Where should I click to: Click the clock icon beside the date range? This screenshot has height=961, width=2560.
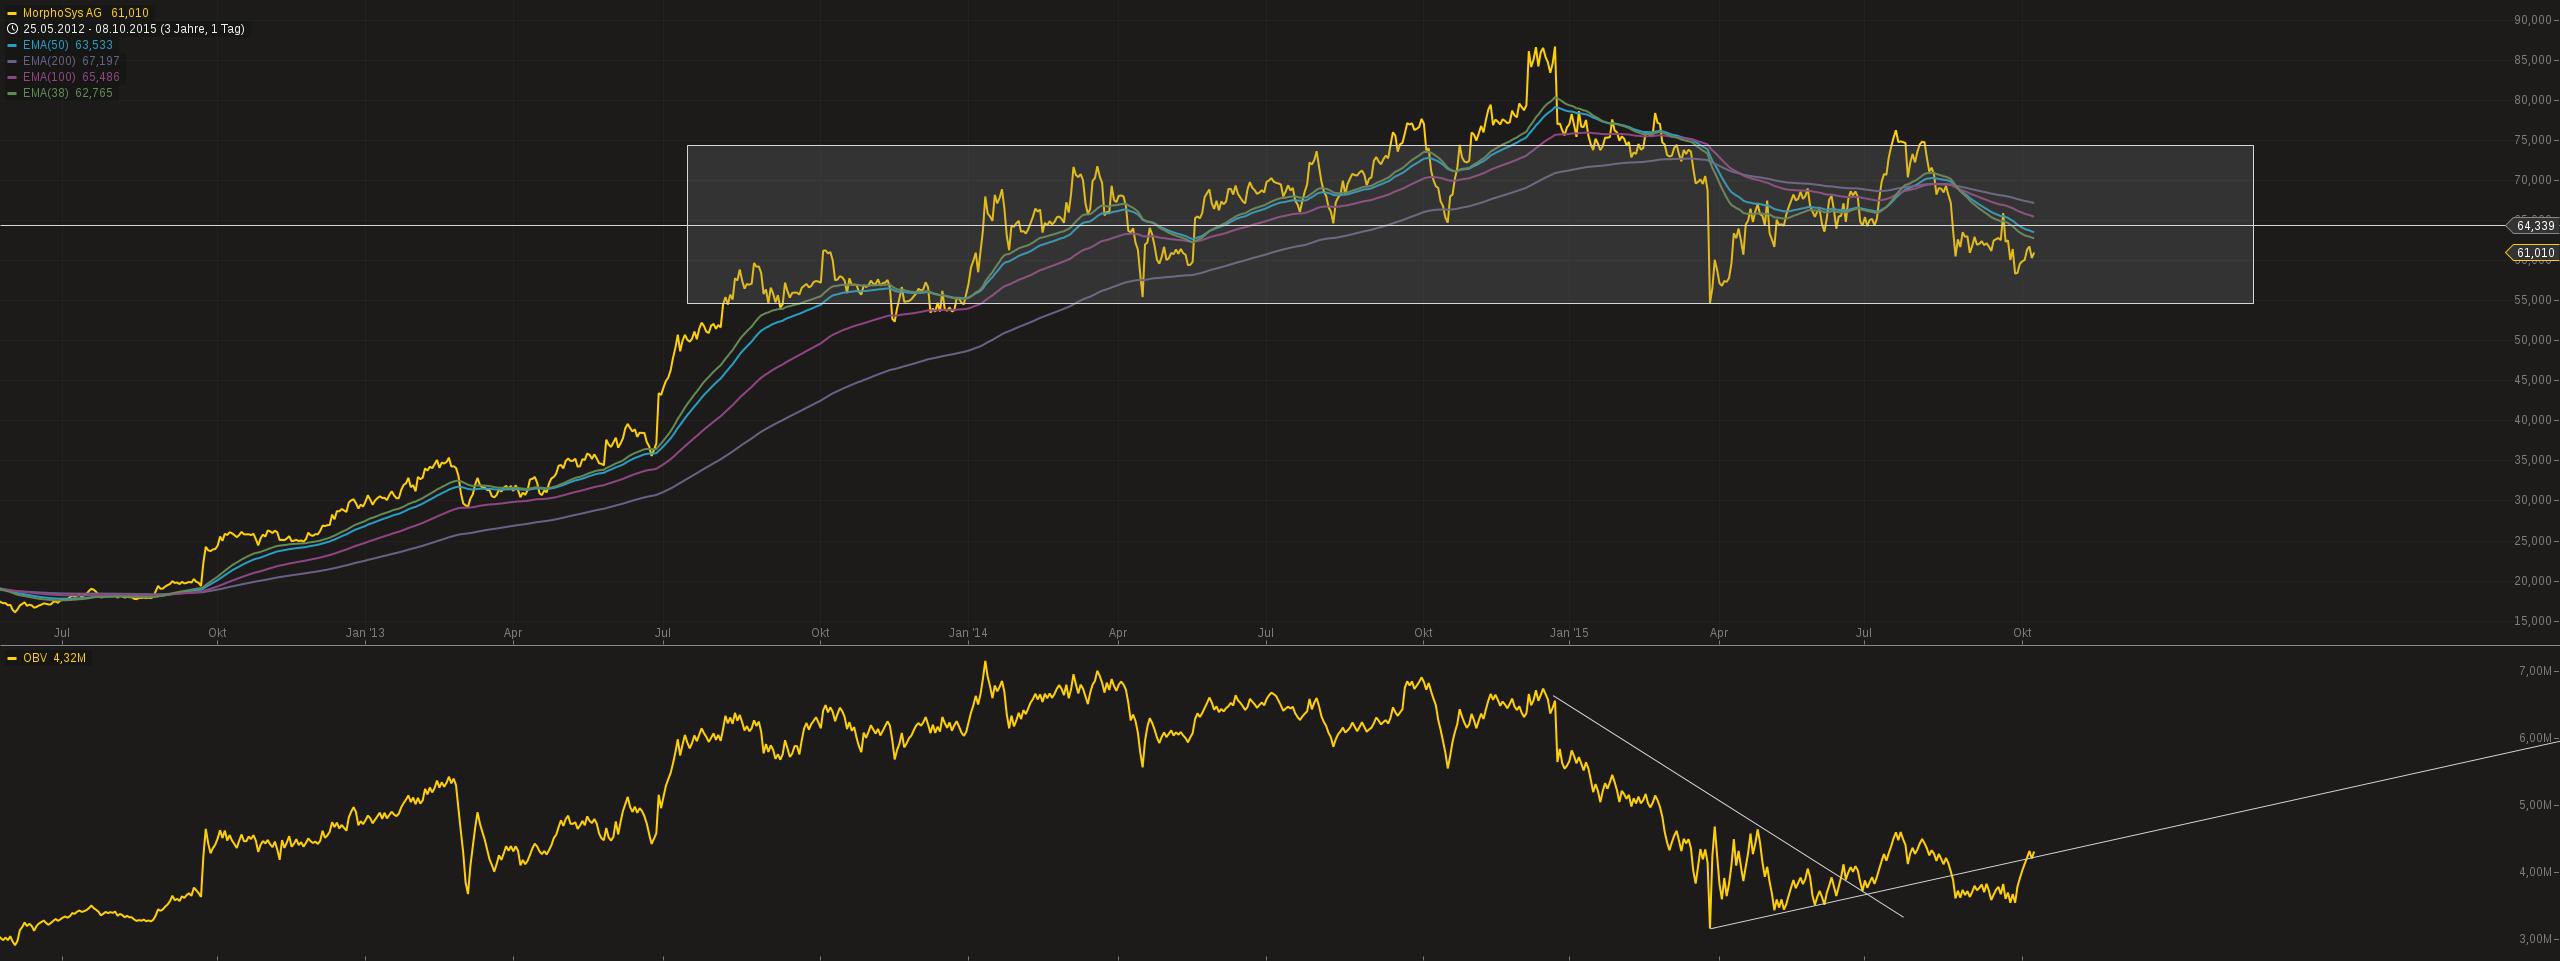[12, 29]
